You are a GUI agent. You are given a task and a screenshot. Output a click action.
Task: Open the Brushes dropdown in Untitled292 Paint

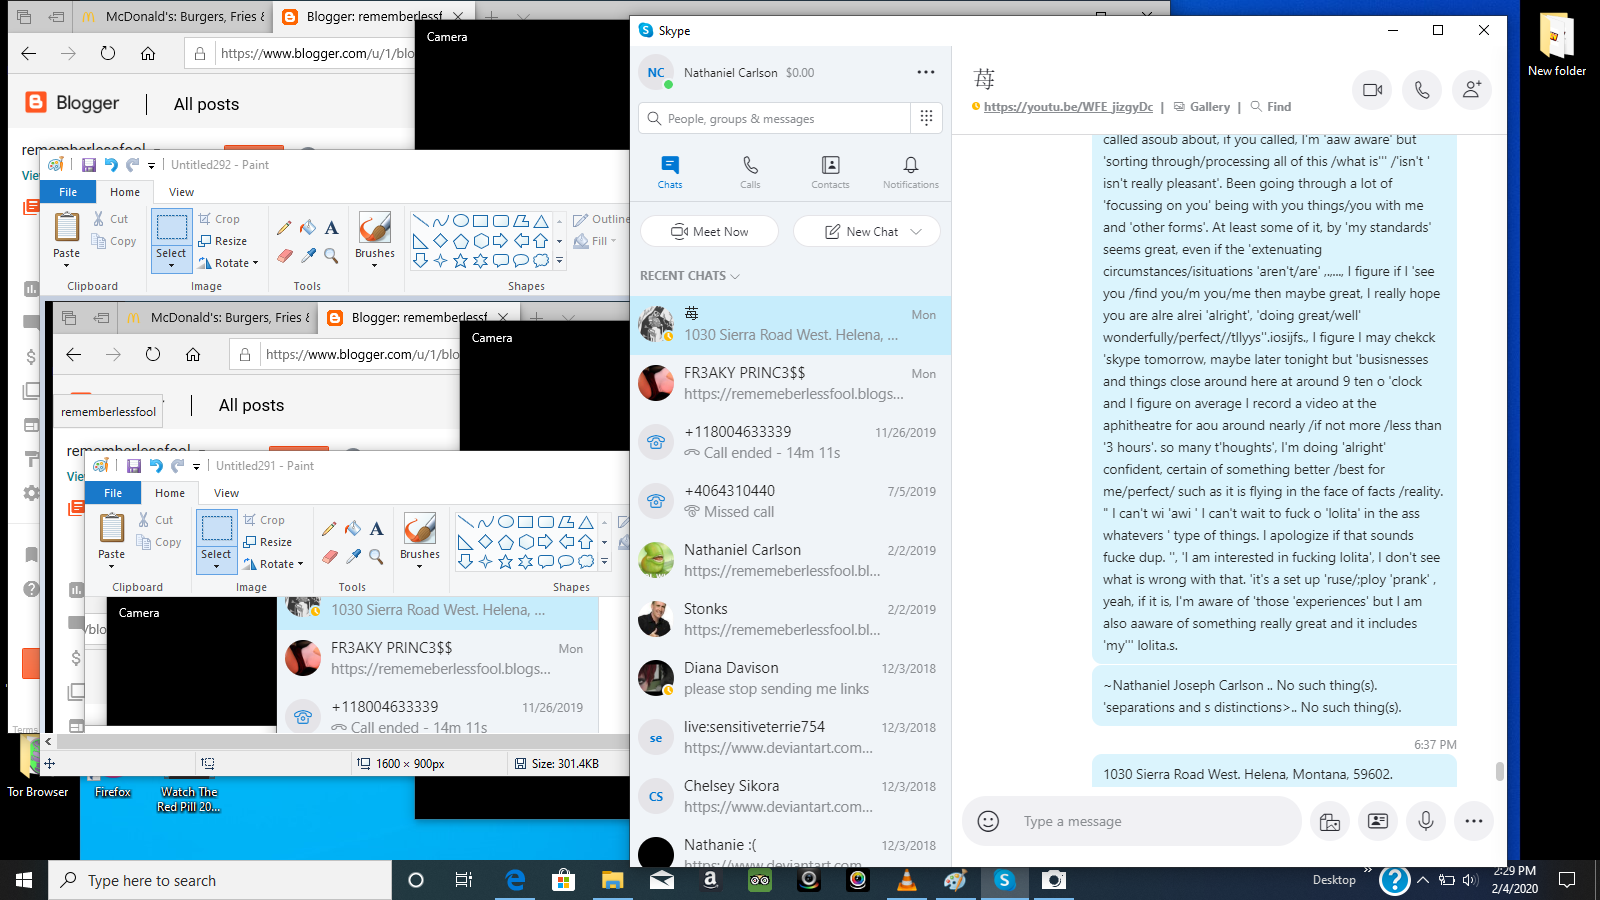(x=375, y=264)
